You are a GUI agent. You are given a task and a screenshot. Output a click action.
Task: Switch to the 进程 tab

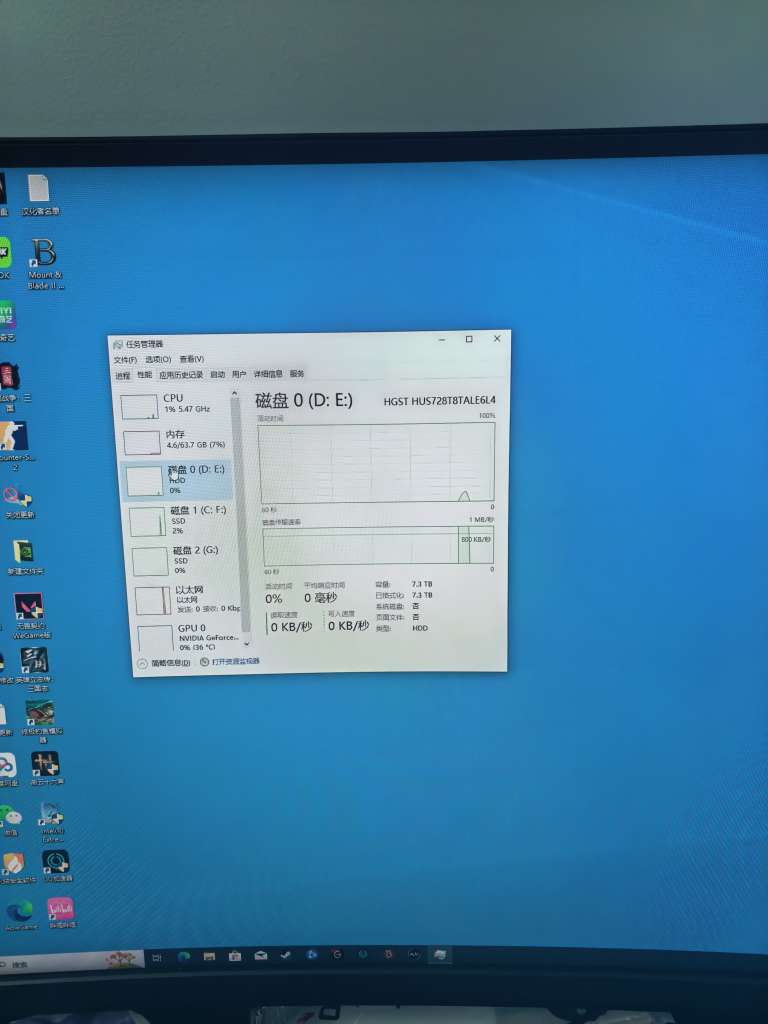(x=123, y=376)
